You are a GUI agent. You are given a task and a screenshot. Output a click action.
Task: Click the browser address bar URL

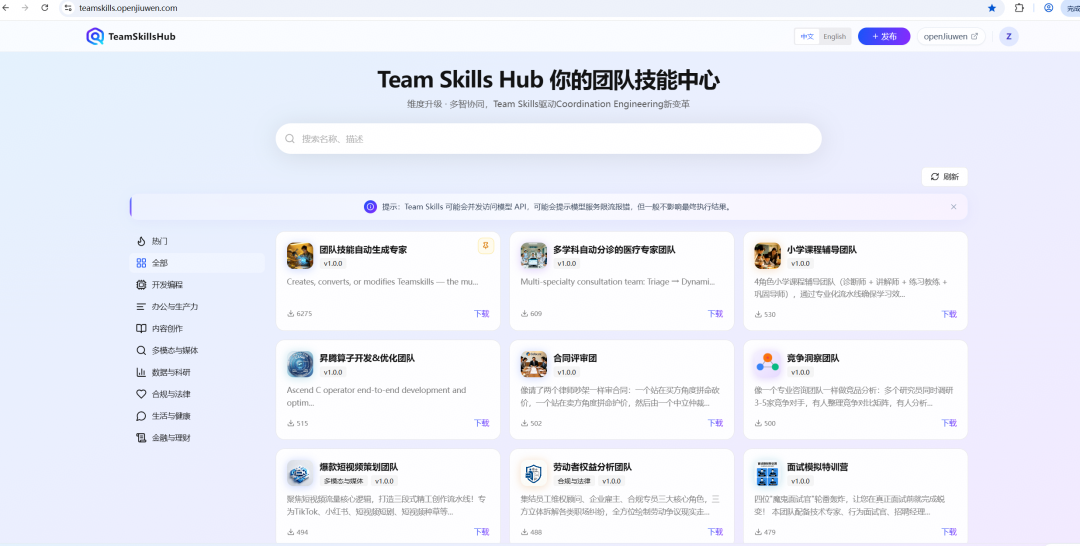[x=128, y=8]
